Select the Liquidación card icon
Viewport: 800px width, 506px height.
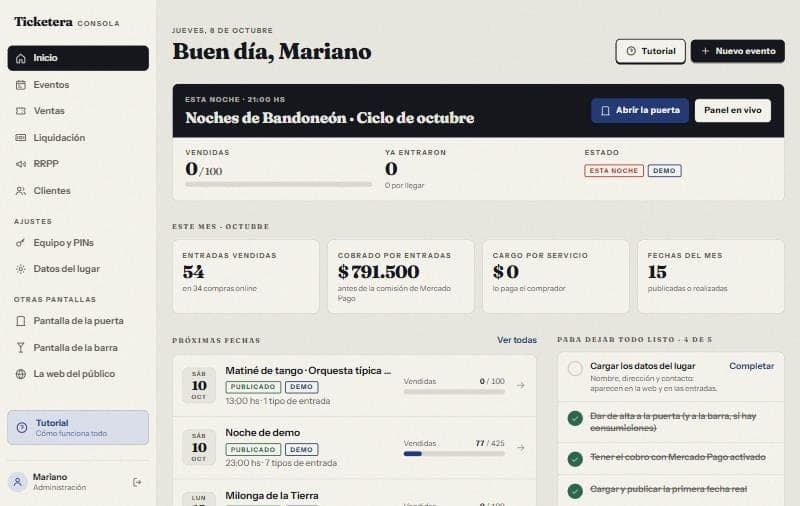[x=21, y=138]
